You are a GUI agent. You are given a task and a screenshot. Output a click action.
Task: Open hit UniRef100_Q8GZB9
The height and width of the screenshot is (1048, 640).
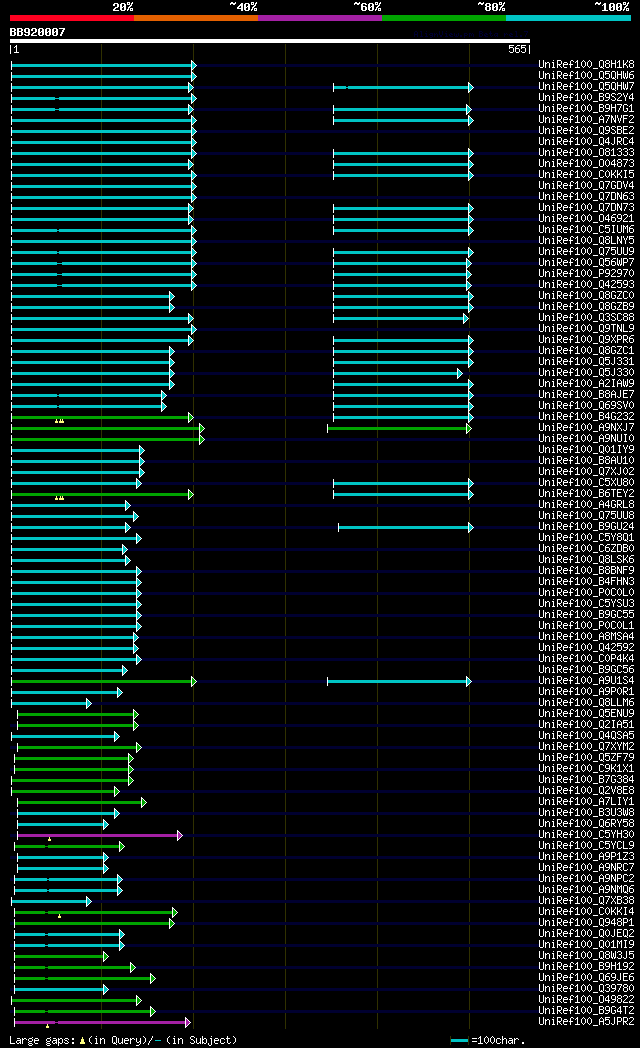click(587, 307)
